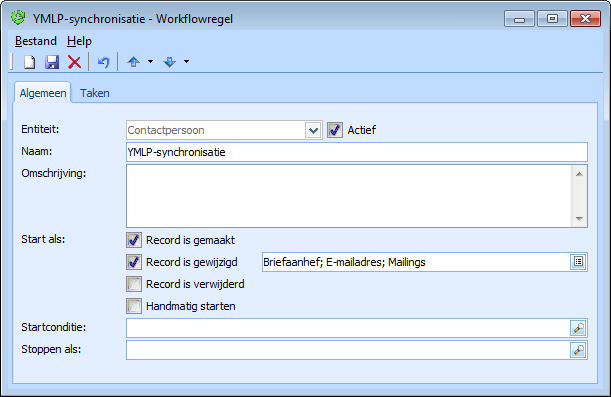Uncheck Record is gemaakt
611x397 pixels.
134,240
